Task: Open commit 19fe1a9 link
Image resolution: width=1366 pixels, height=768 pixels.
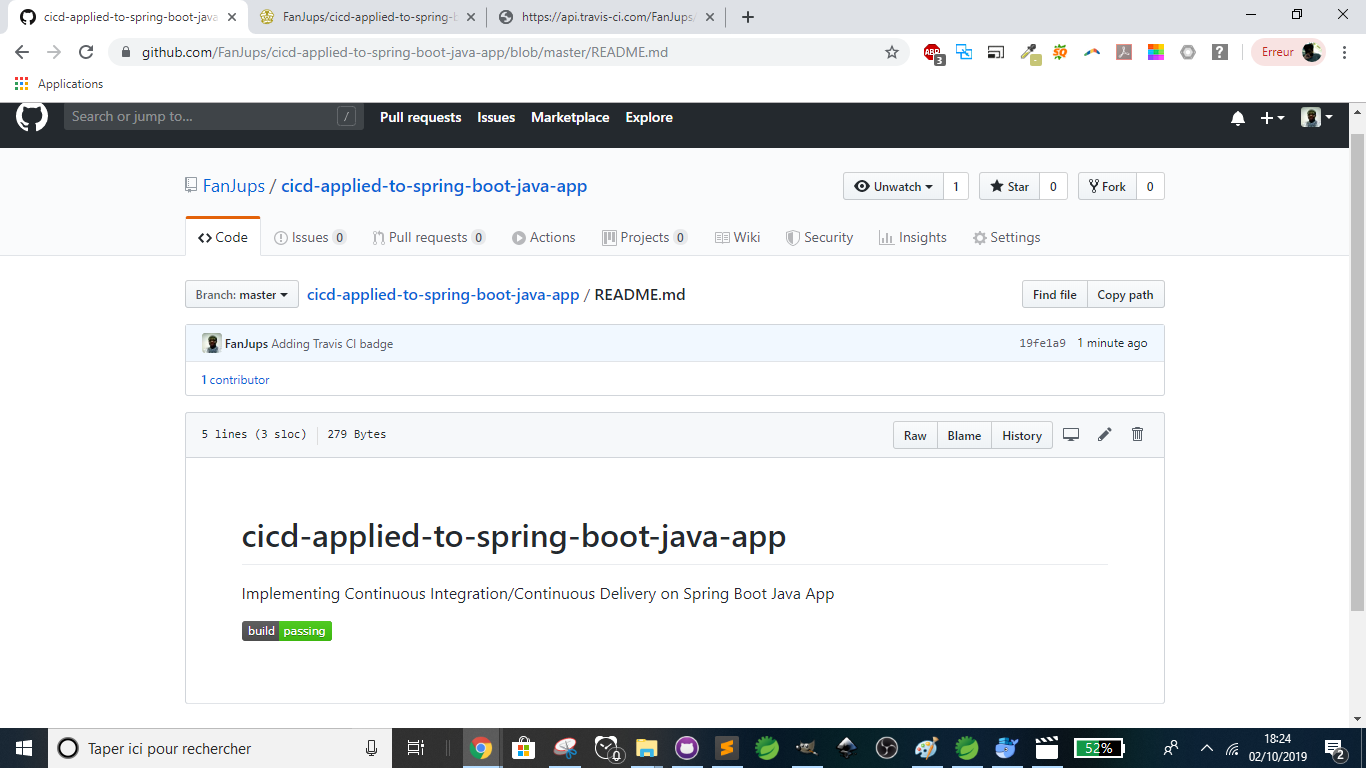Action: tap(1042, 344)
